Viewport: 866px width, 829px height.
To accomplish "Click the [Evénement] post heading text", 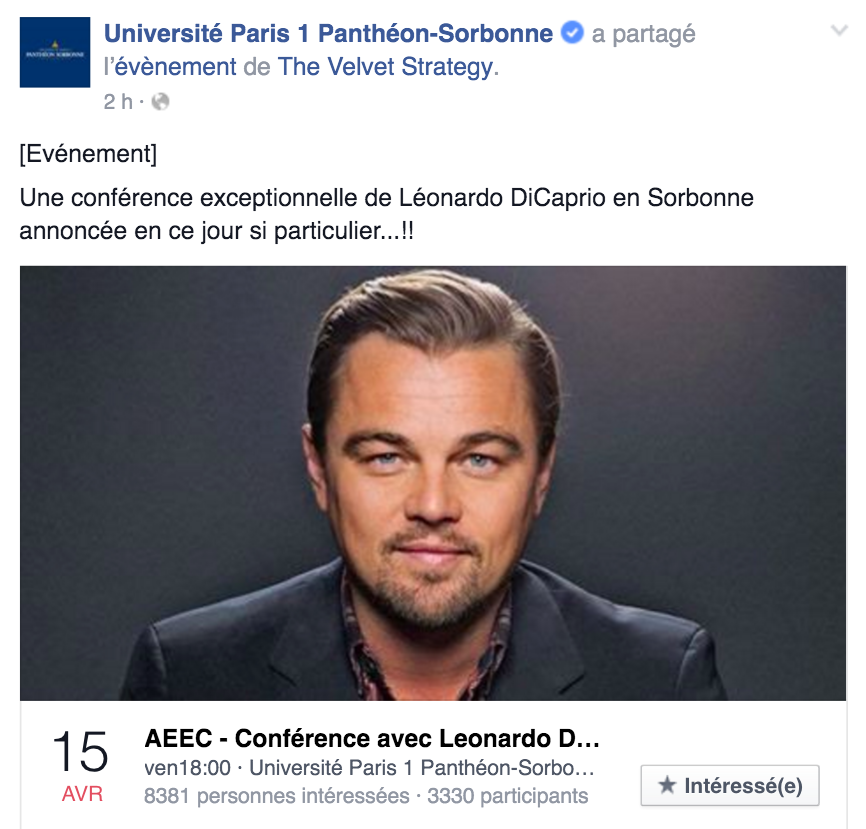I will point(88,154).
